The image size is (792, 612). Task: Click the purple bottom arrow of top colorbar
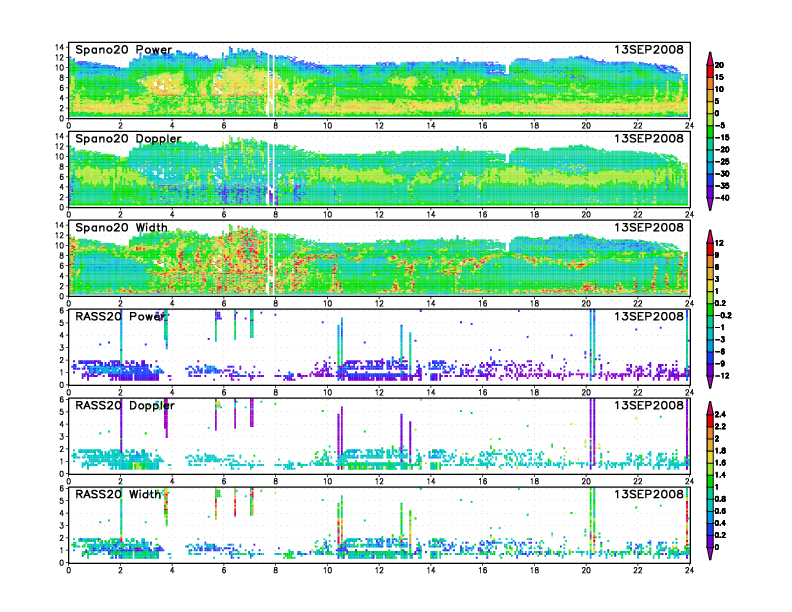(x=710, y=203)
